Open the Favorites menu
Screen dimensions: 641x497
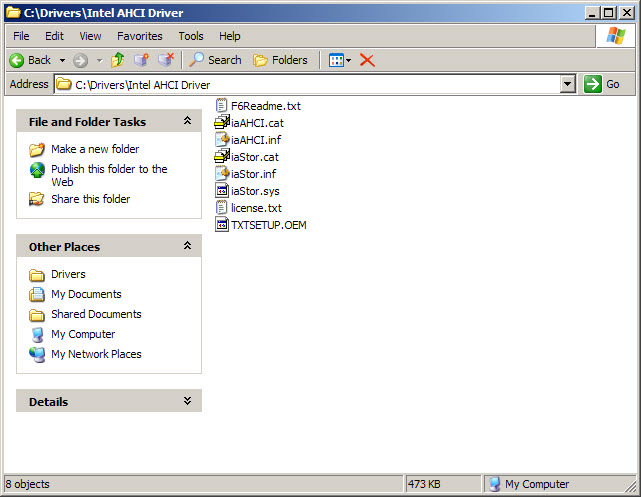point(139,36)
